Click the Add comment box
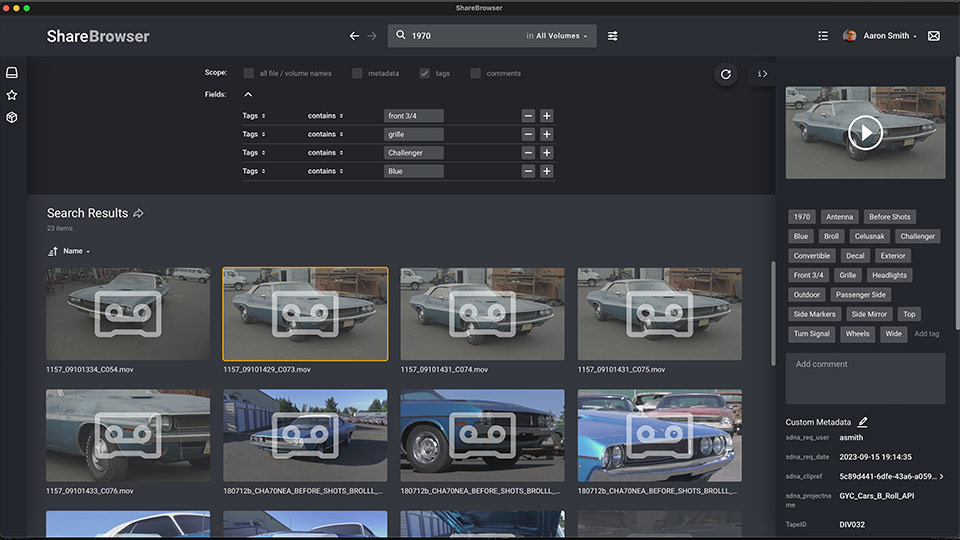The width and height of the screenshot is (960, 540). (x=865, y=378)
